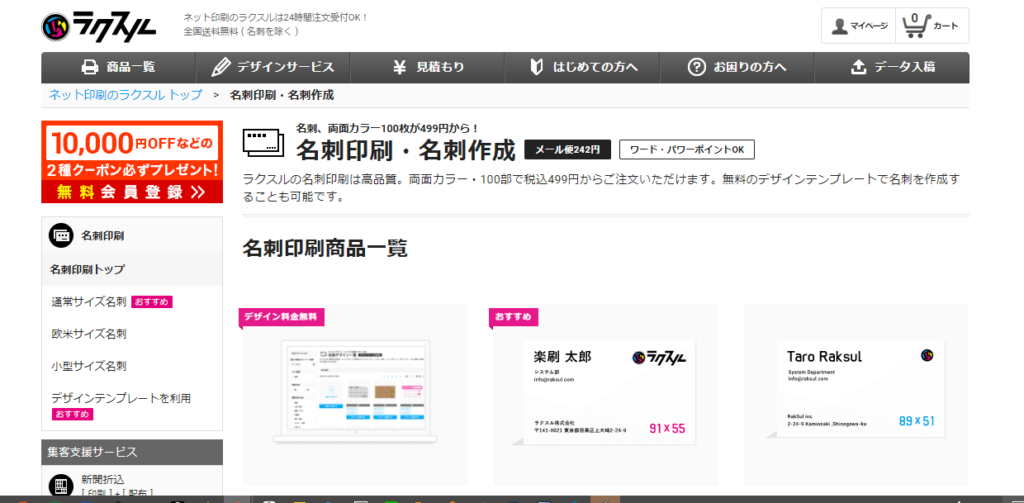
Task: Click the card icon beside 名刺印刷・名刺作成 heading
Action: (263, 142)
